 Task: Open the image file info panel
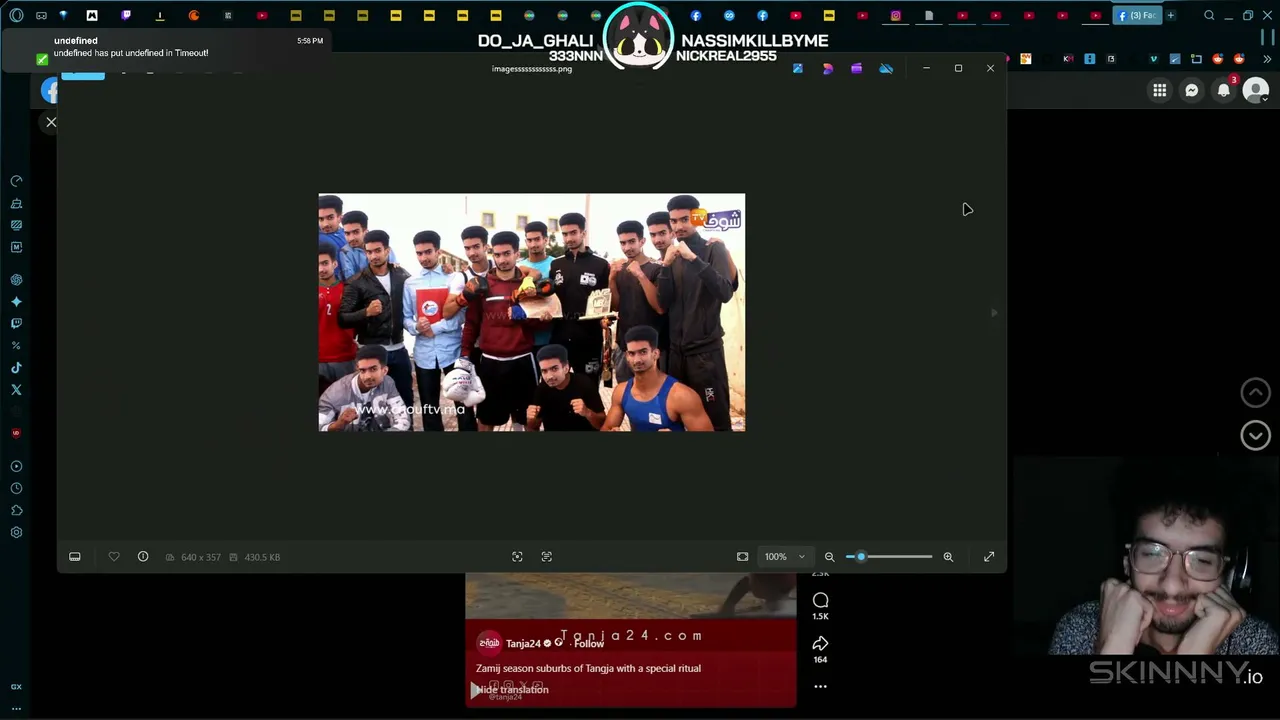click(x=143, y=557)
